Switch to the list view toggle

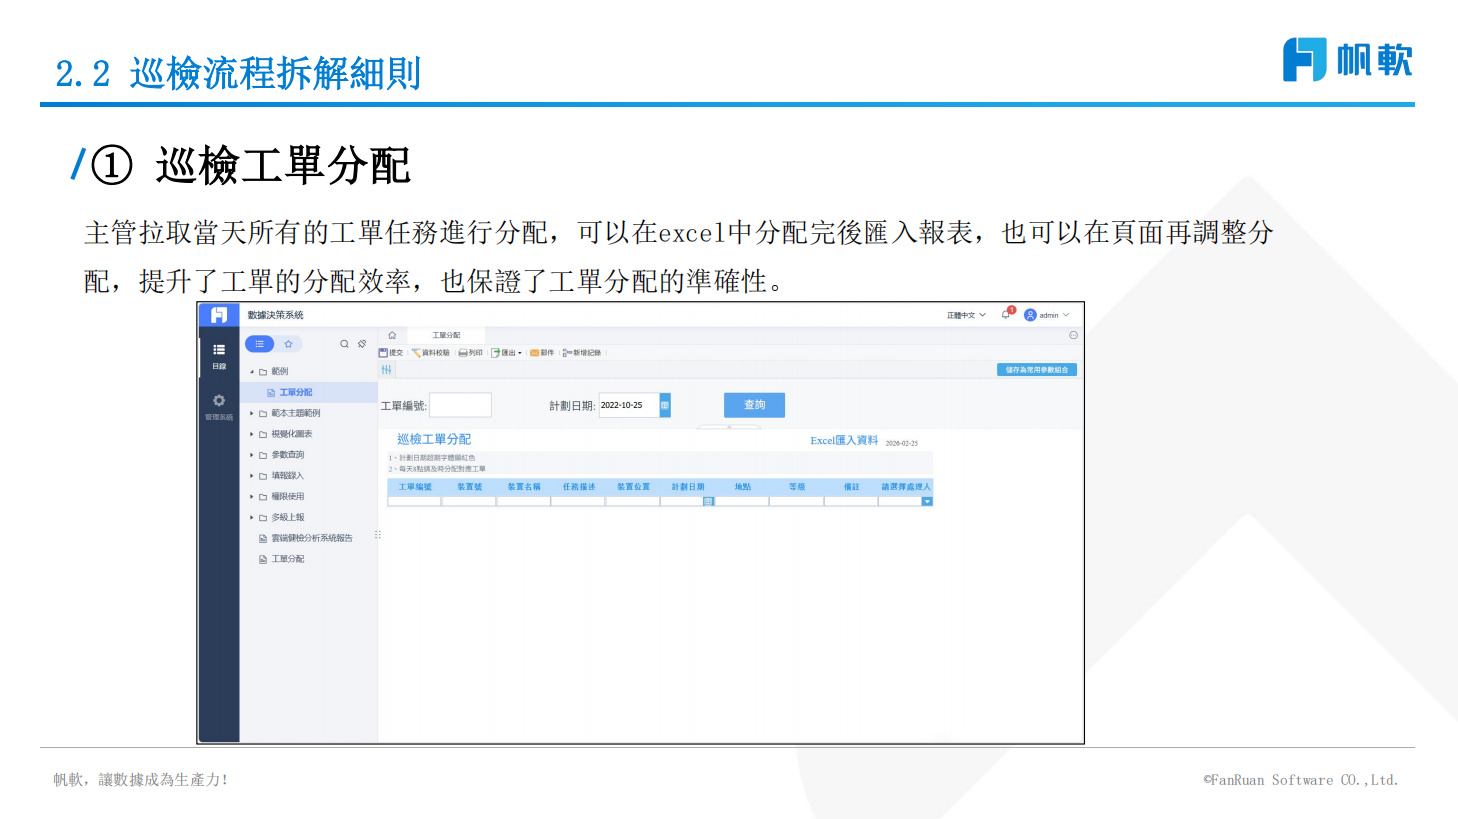259,344
